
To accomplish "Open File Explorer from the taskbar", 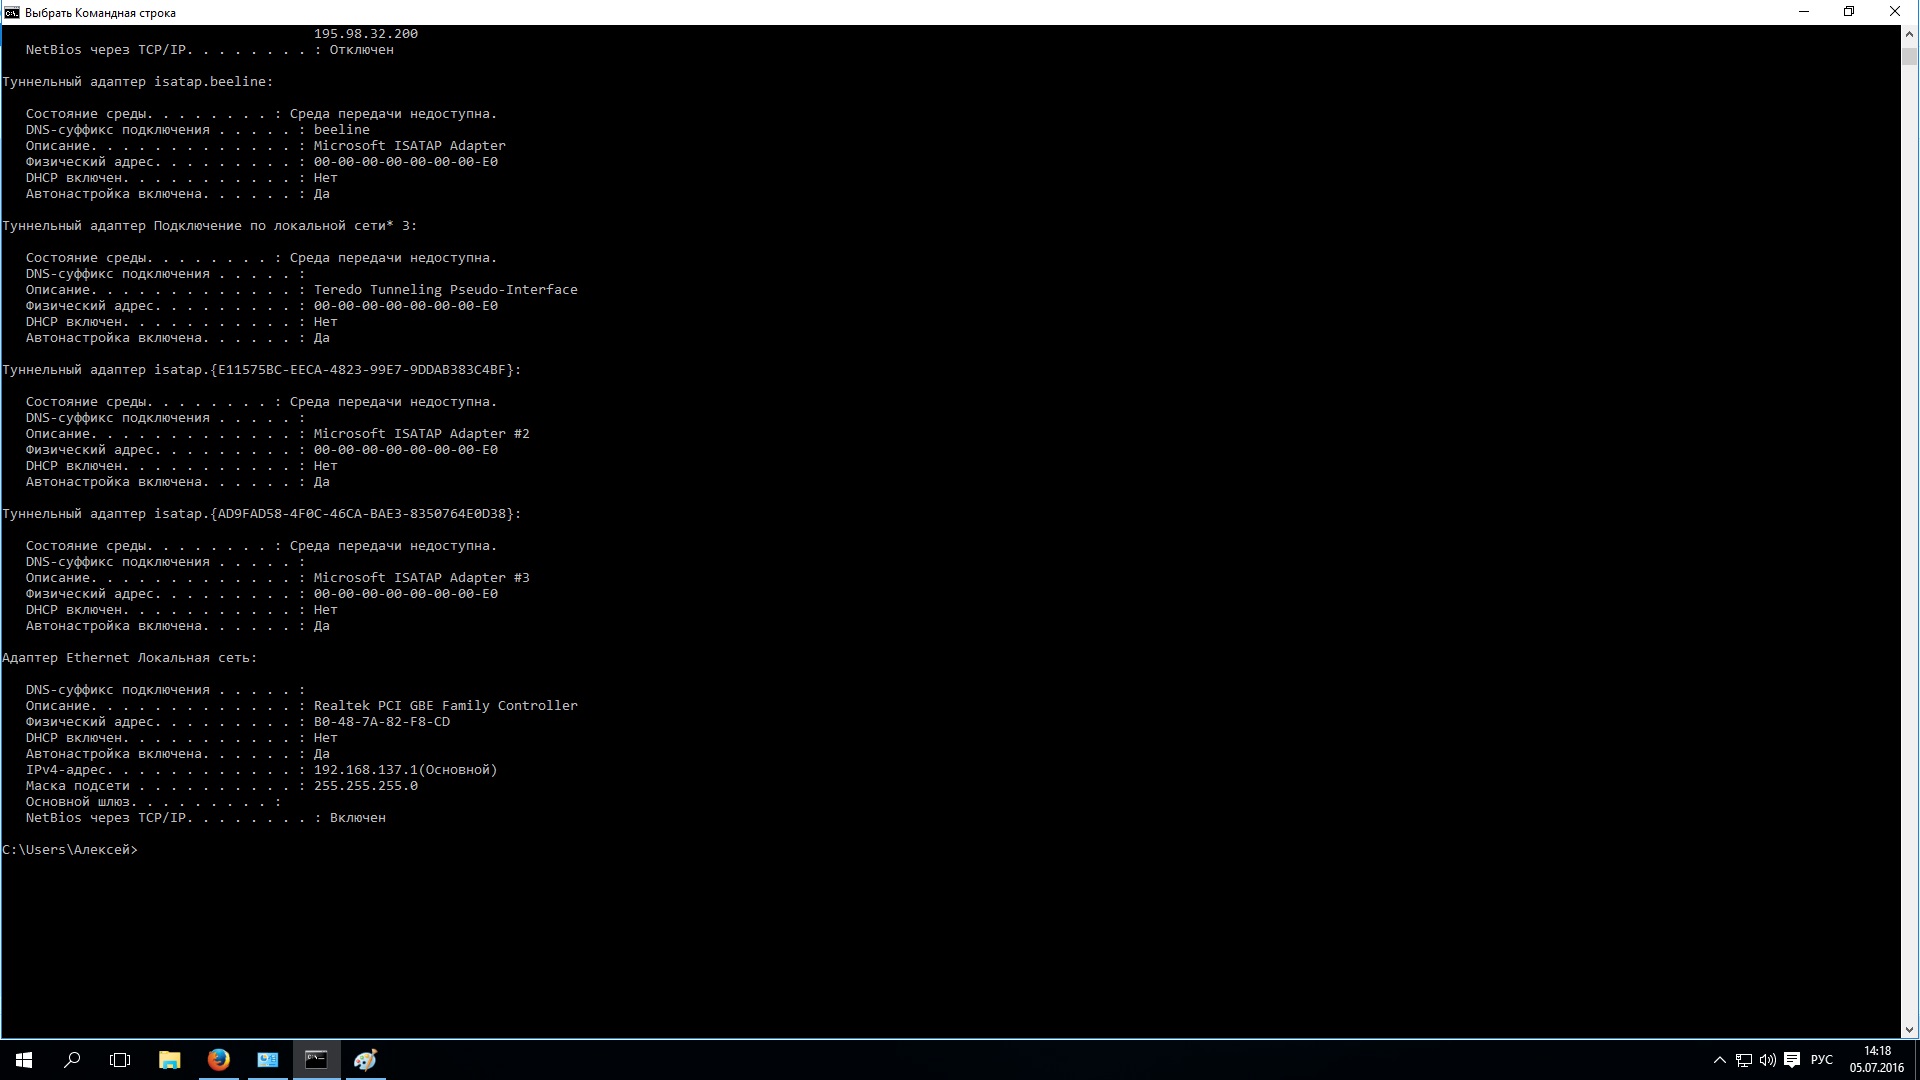I will tap(169, 1060).
